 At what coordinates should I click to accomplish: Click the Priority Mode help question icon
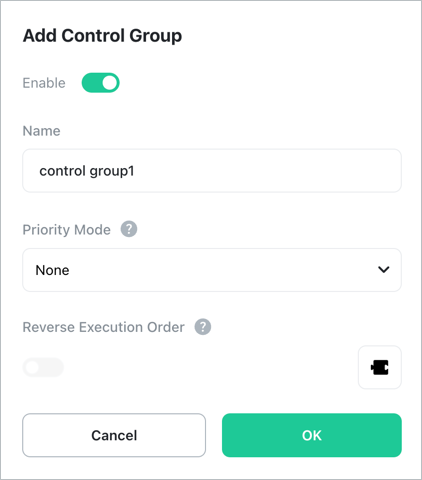click(x=129, y=229)
